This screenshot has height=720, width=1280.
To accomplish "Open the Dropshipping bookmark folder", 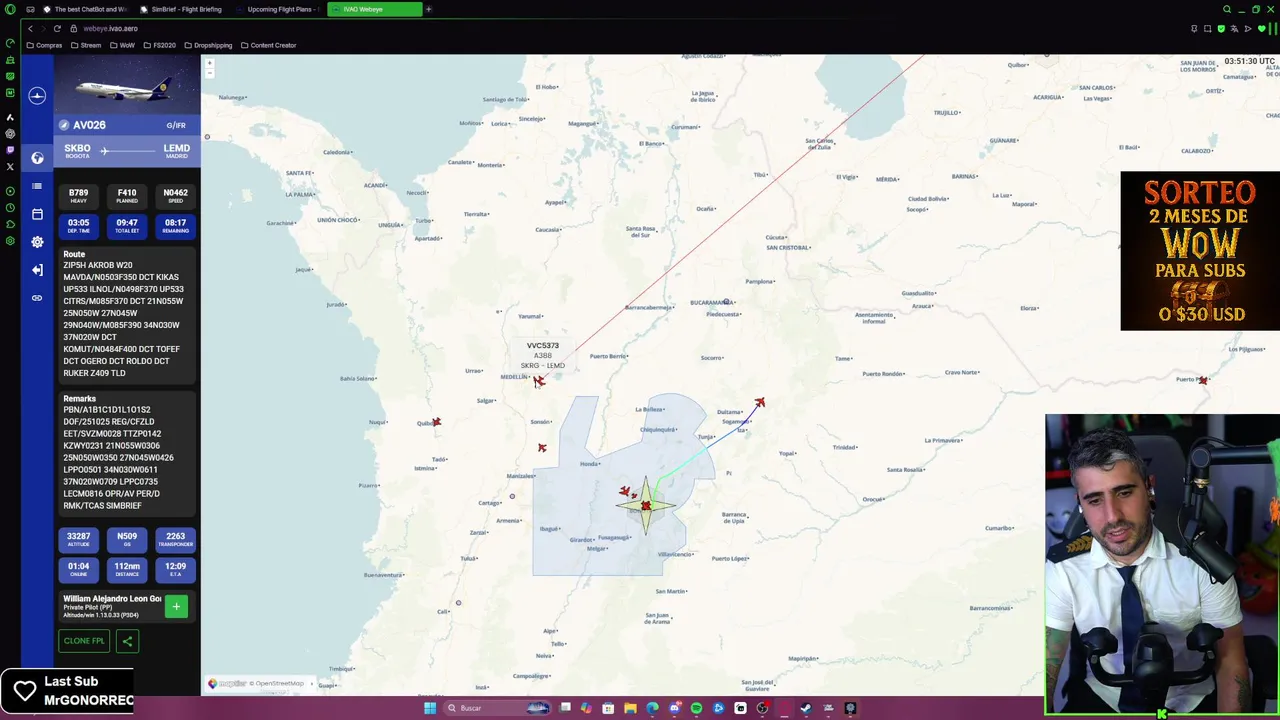I will [207, 45].
